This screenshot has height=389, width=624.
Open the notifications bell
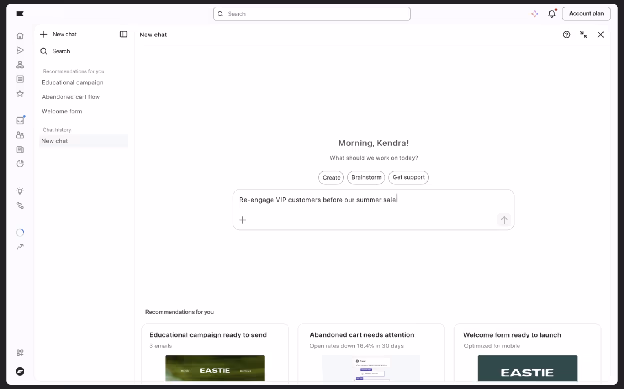point(552,14)
